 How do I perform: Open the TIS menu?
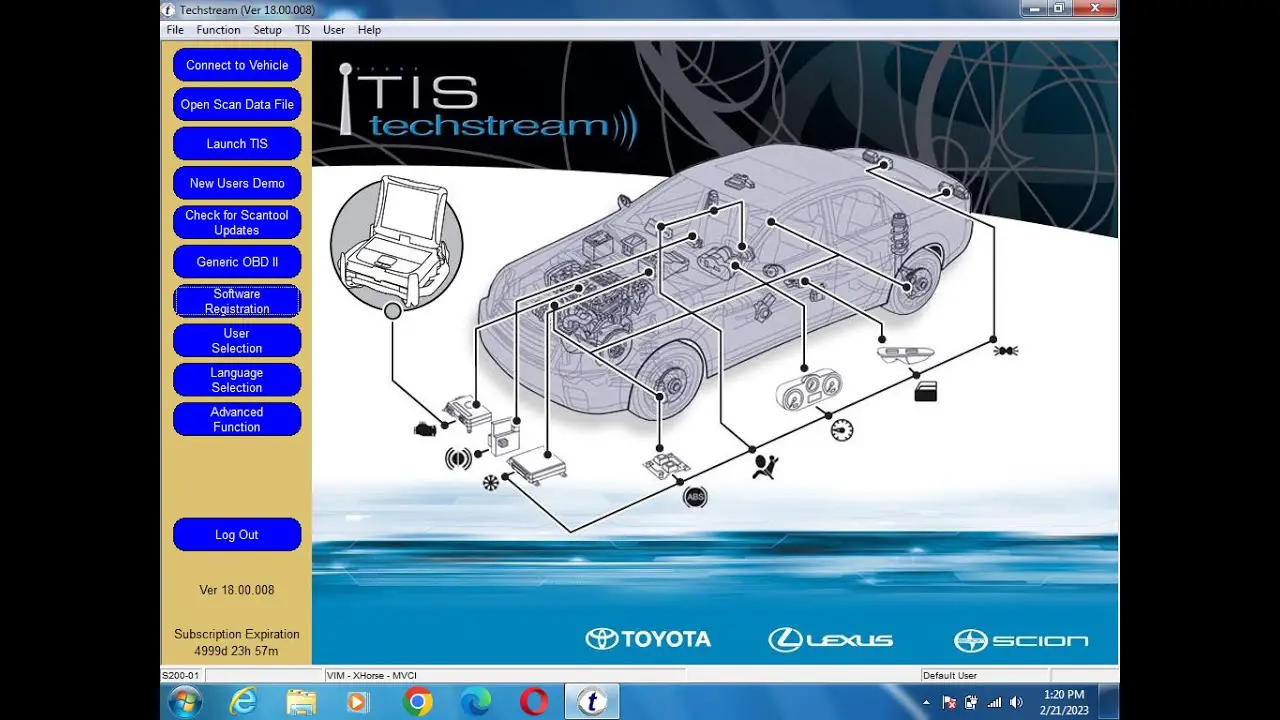tap(302, 30)
